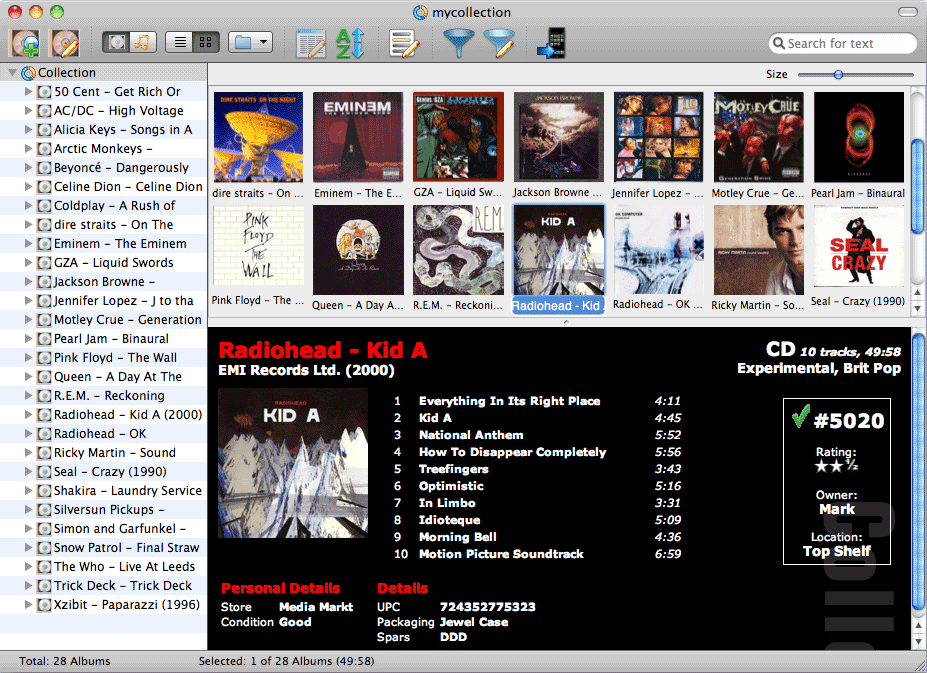Select Jackson Browne in the sidebar list
The image size is (927, 673).
coord(103,282)
